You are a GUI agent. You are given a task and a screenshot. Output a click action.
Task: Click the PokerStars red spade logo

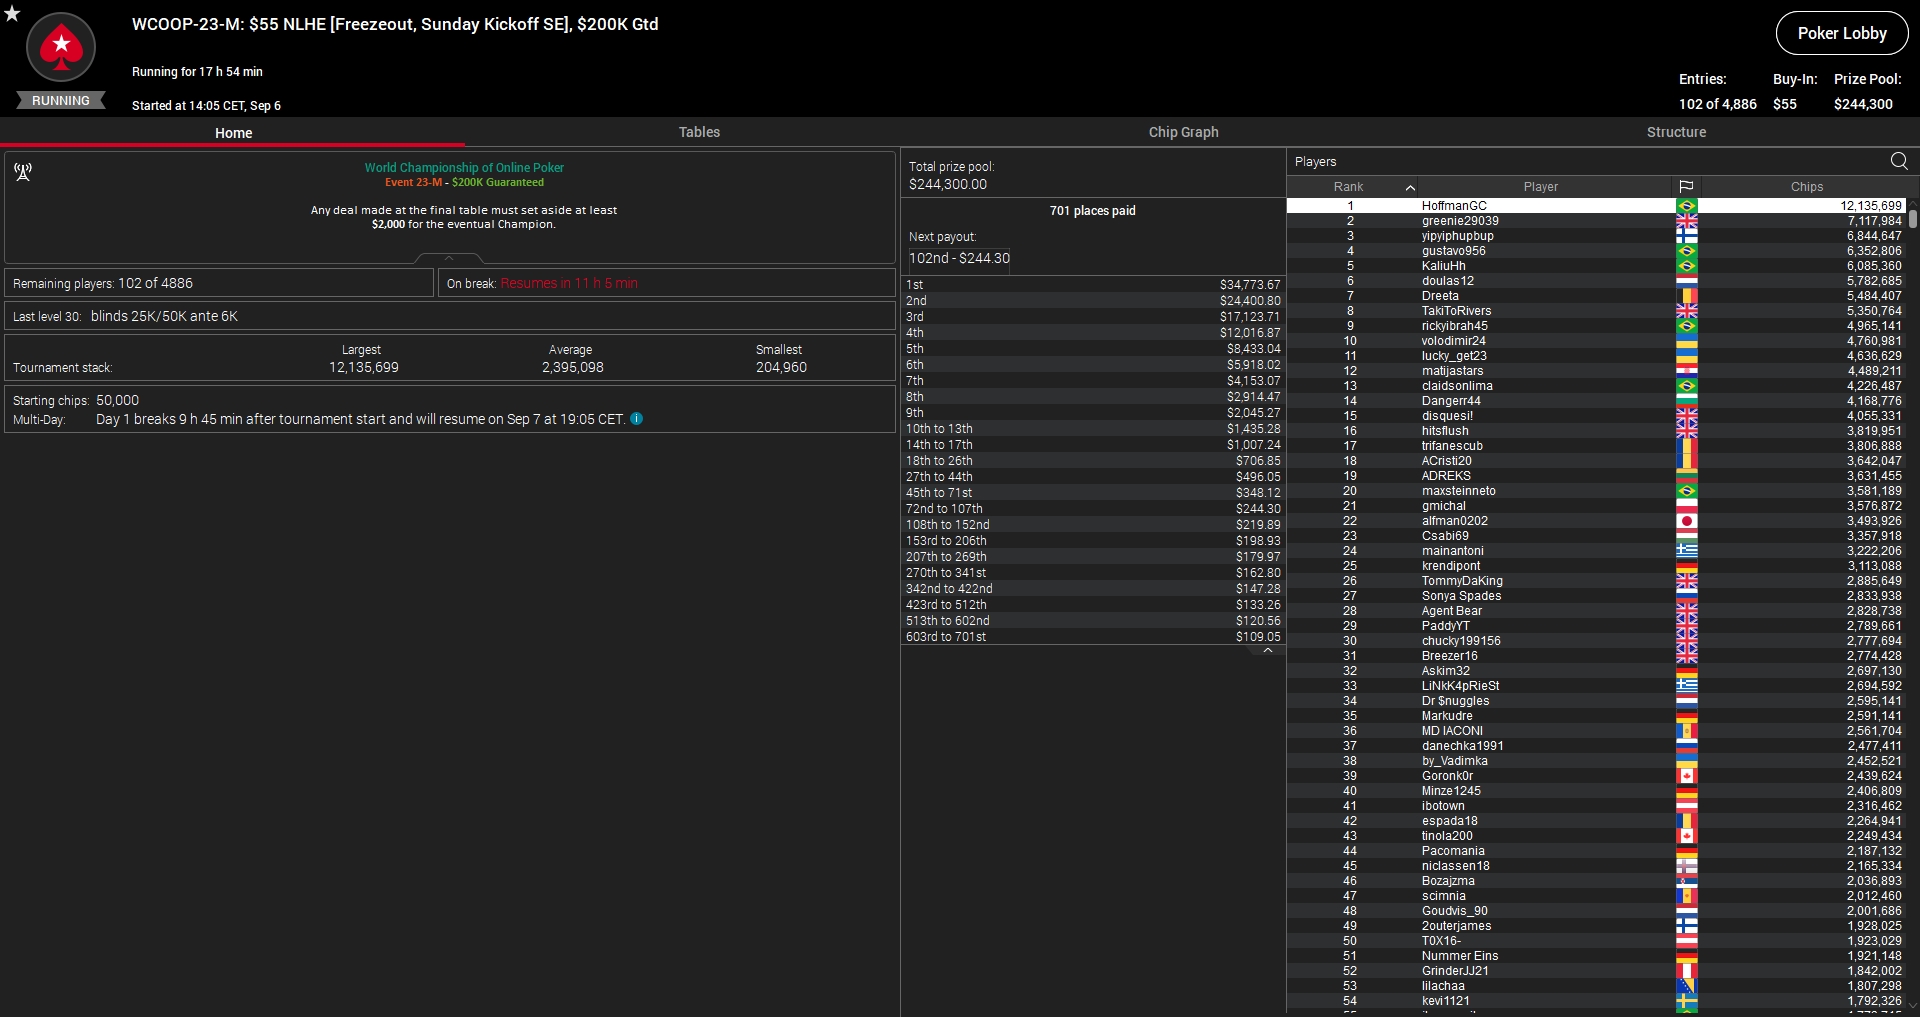(61, 47)
